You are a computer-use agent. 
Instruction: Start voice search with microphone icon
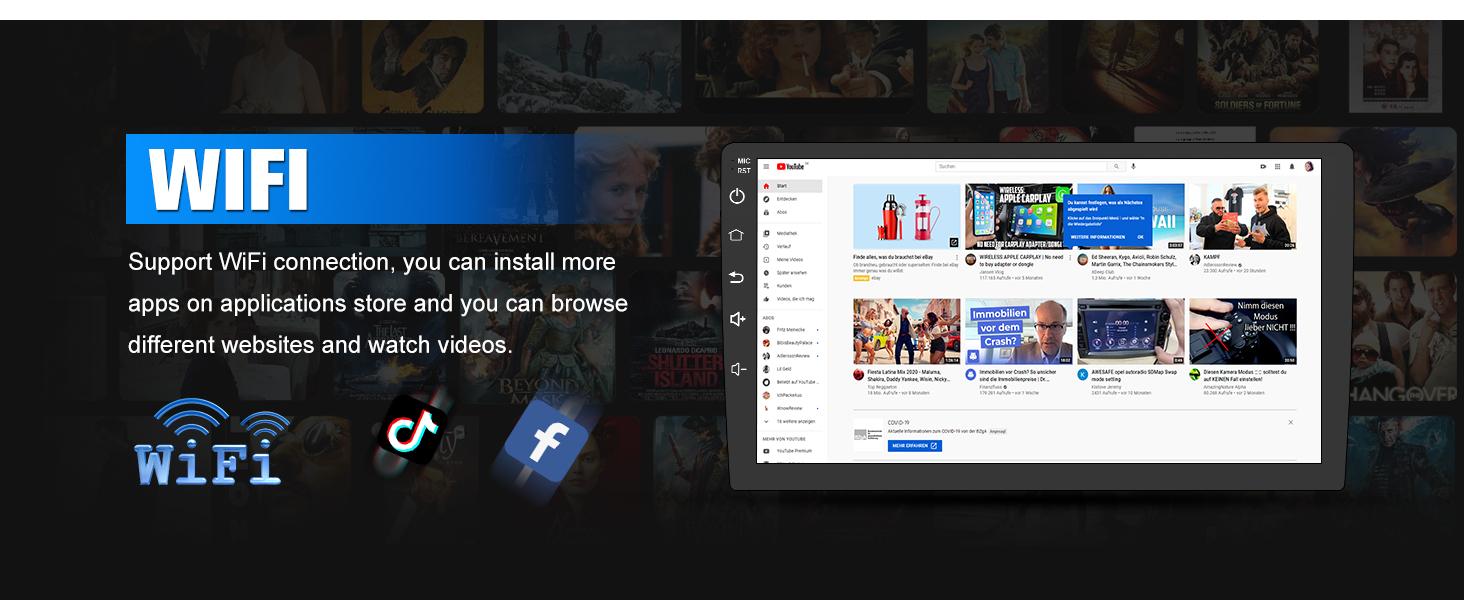click(x=1133, y=166)
